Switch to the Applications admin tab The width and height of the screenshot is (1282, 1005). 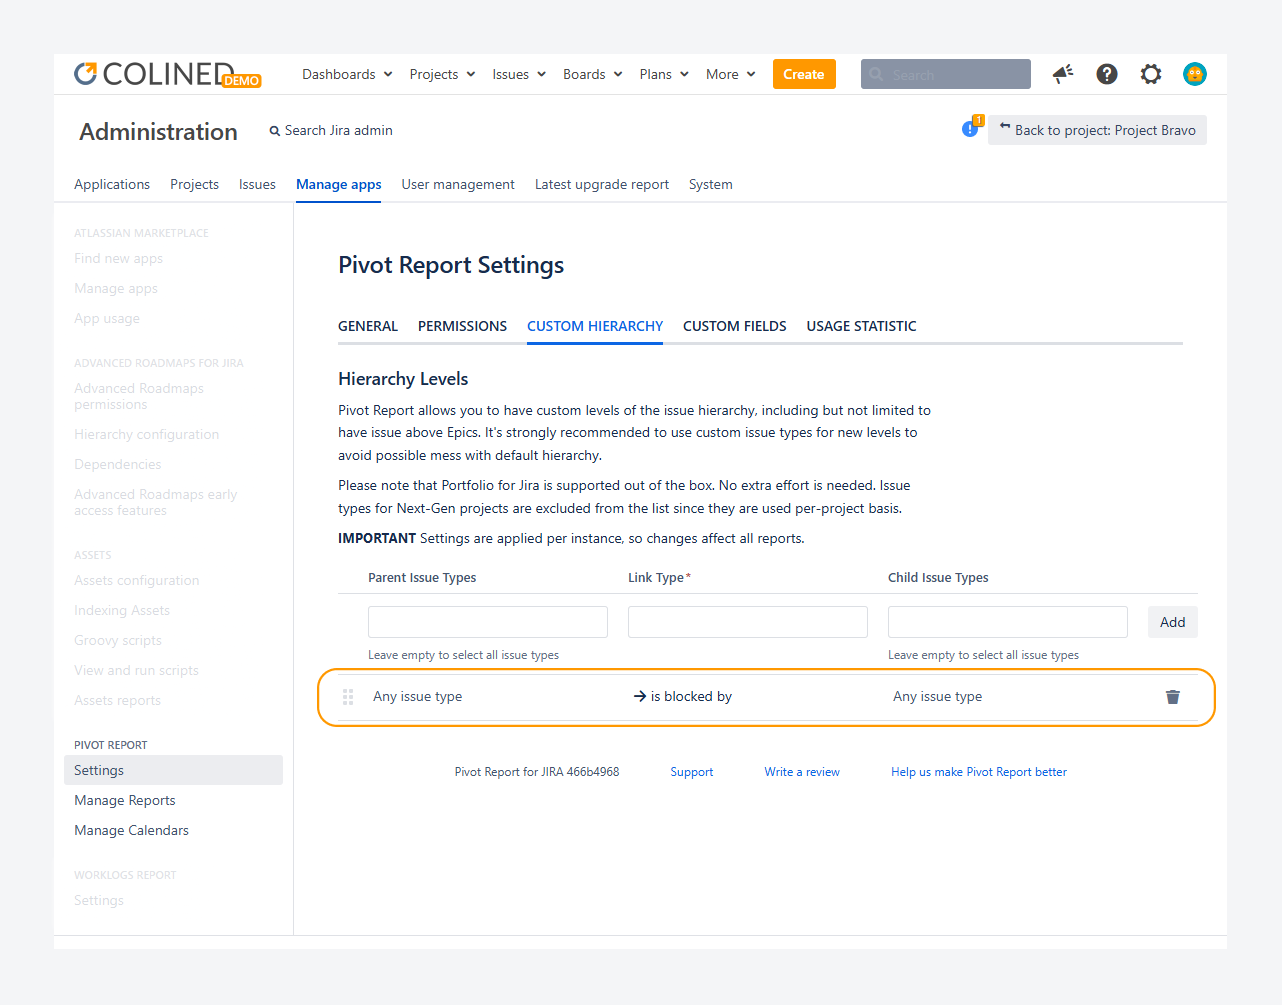tap(112, 185)
